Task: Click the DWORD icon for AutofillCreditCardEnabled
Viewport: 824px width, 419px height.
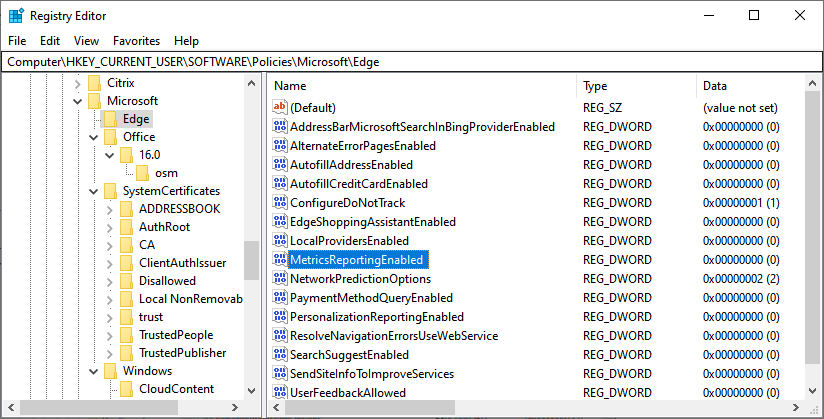Action: tap(280, 184)
